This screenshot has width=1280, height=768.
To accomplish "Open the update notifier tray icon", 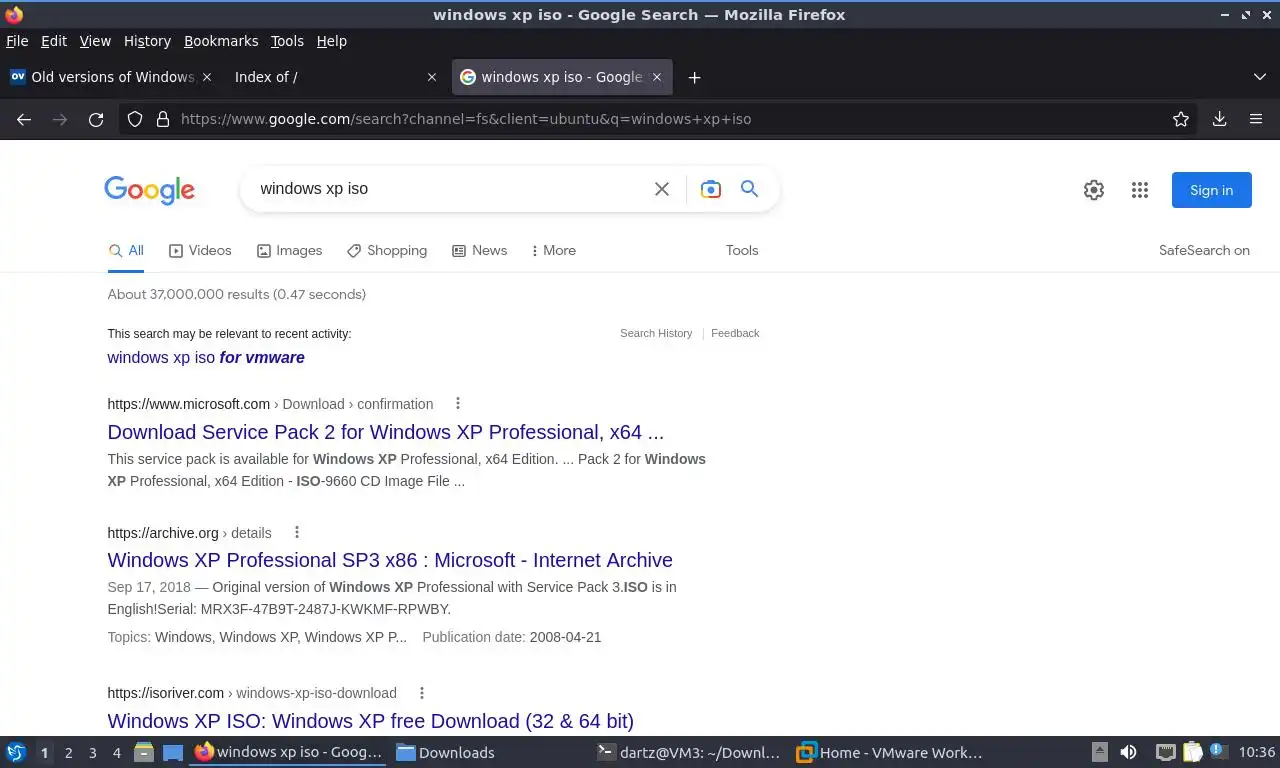I will tap(1218, 751).
